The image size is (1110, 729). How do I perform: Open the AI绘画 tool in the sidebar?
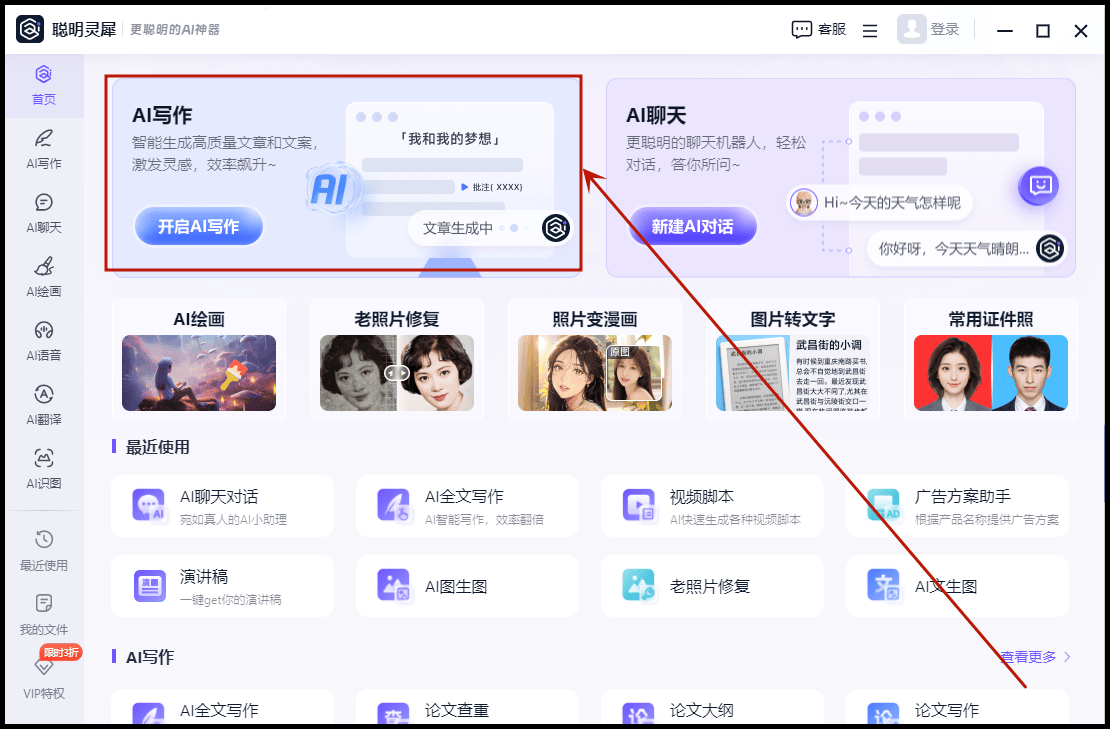click(43, 276)
